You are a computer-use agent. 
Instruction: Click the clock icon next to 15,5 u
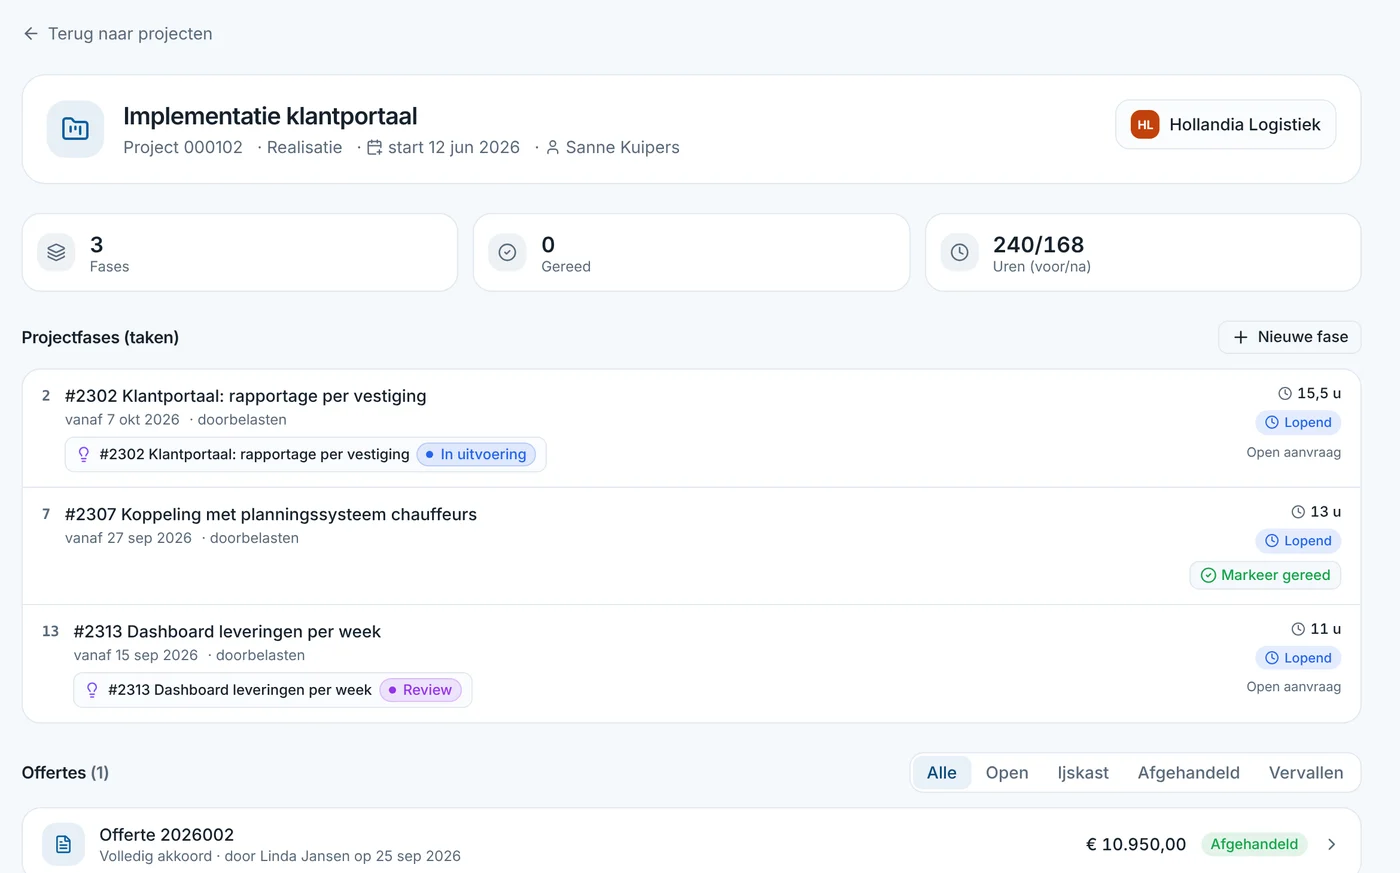[1285, 394]
